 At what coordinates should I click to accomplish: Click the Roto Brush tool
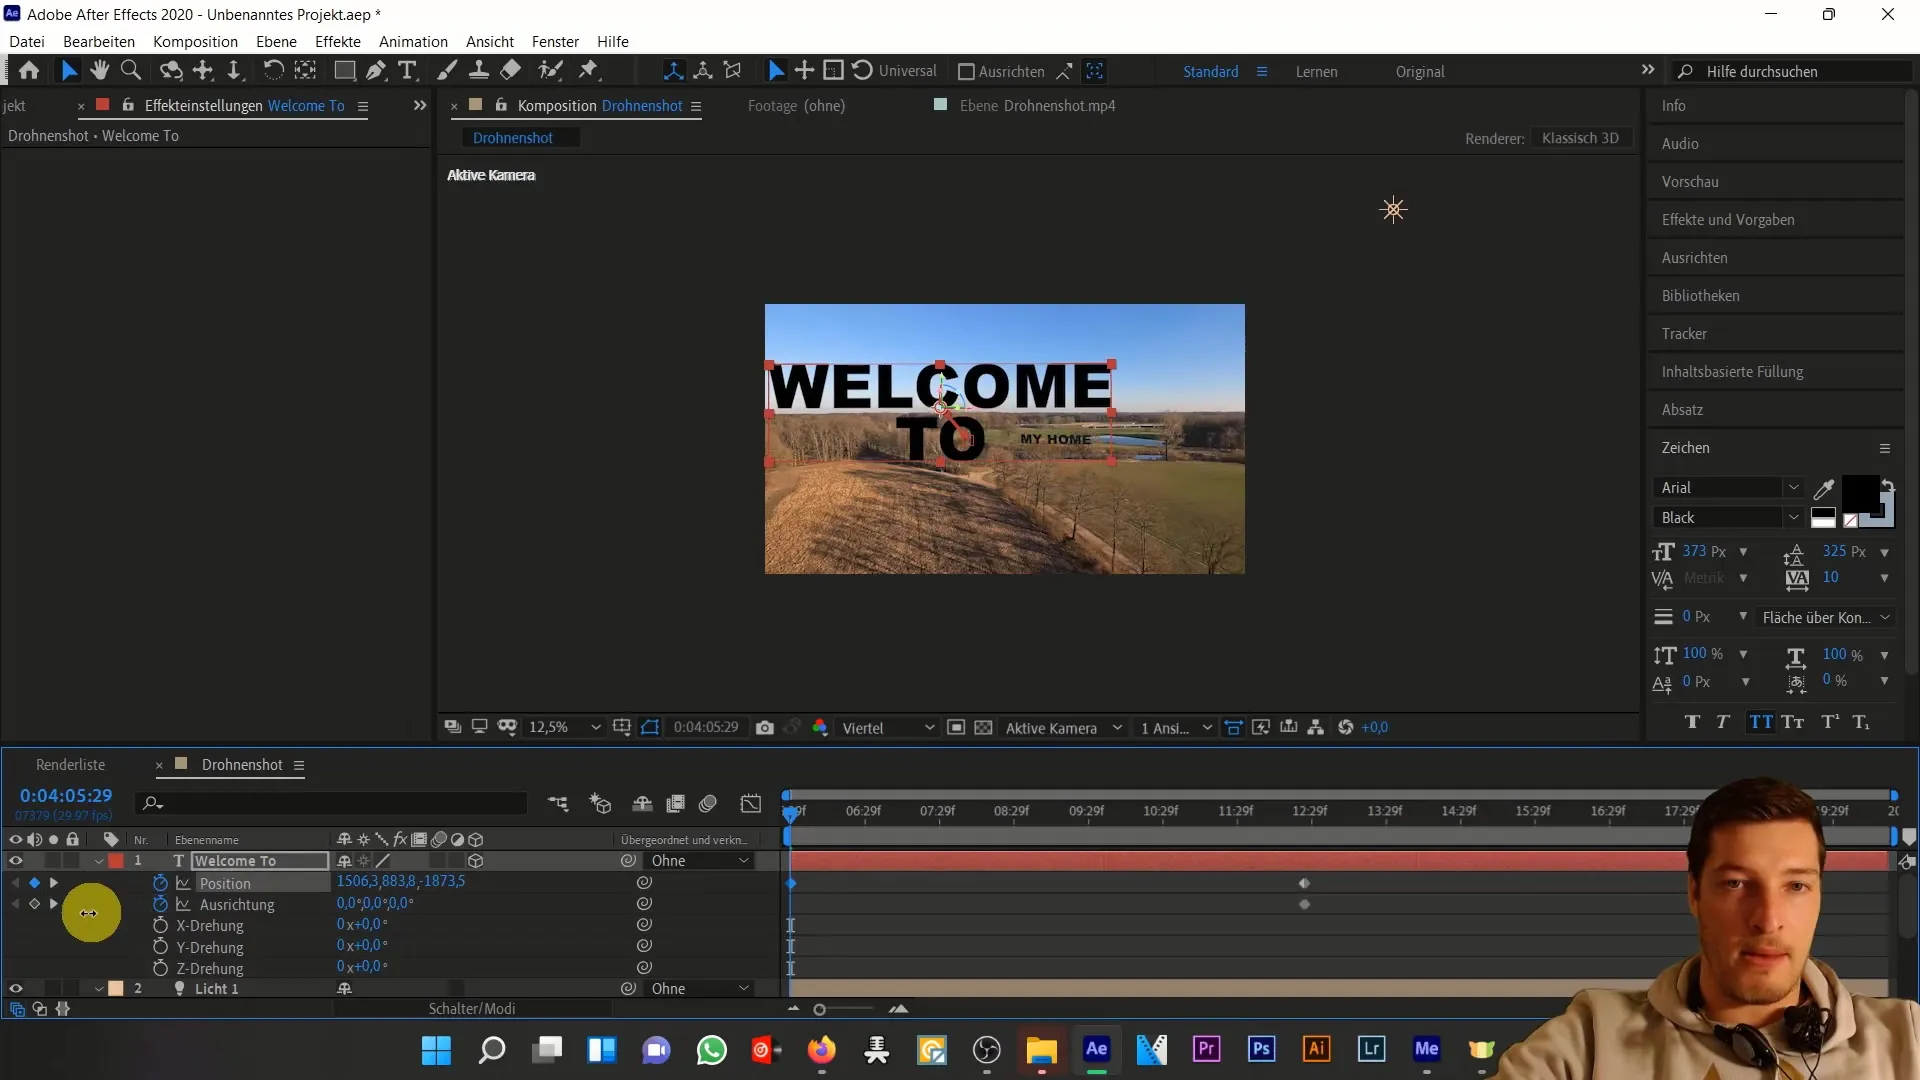550,71
